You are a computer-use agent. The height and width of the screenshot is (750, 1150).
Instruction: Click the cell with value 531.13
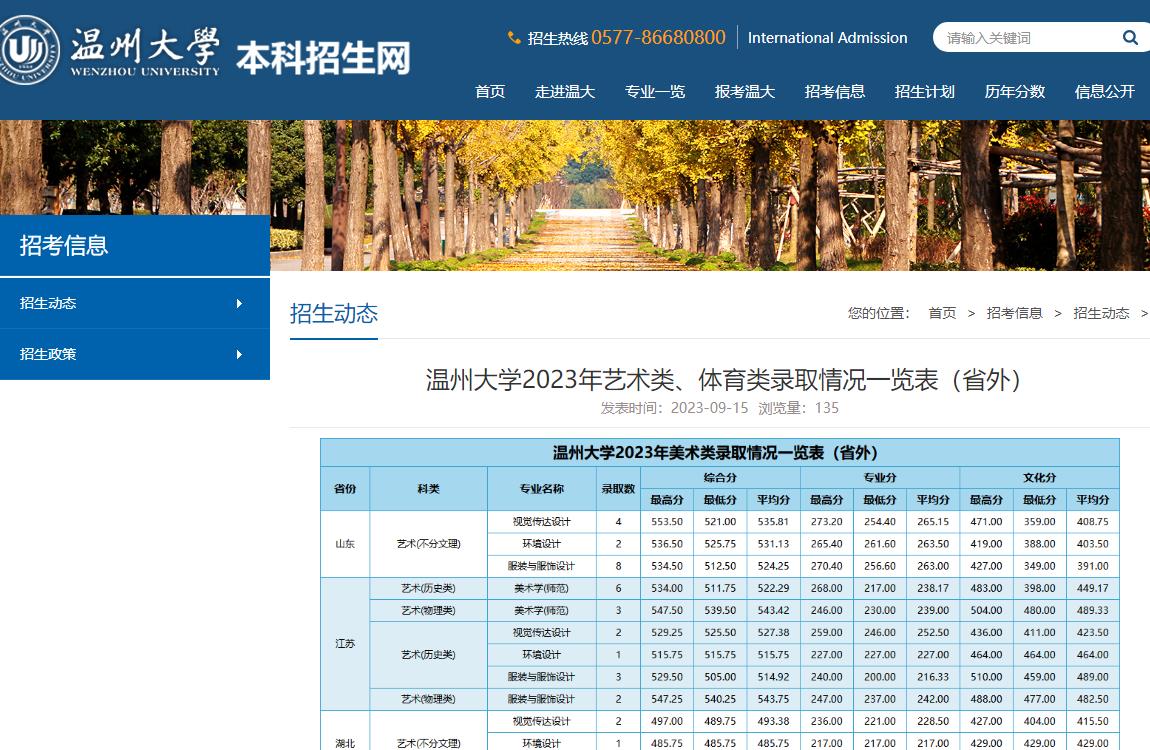[x=774, y=544]
